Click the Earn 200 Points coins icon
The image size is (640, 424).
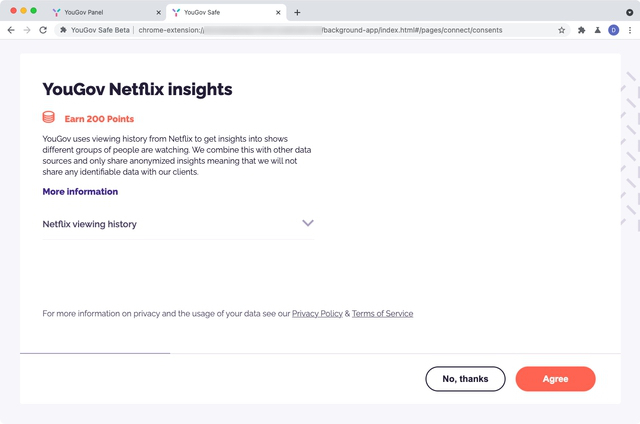click(x=49, y=117)
